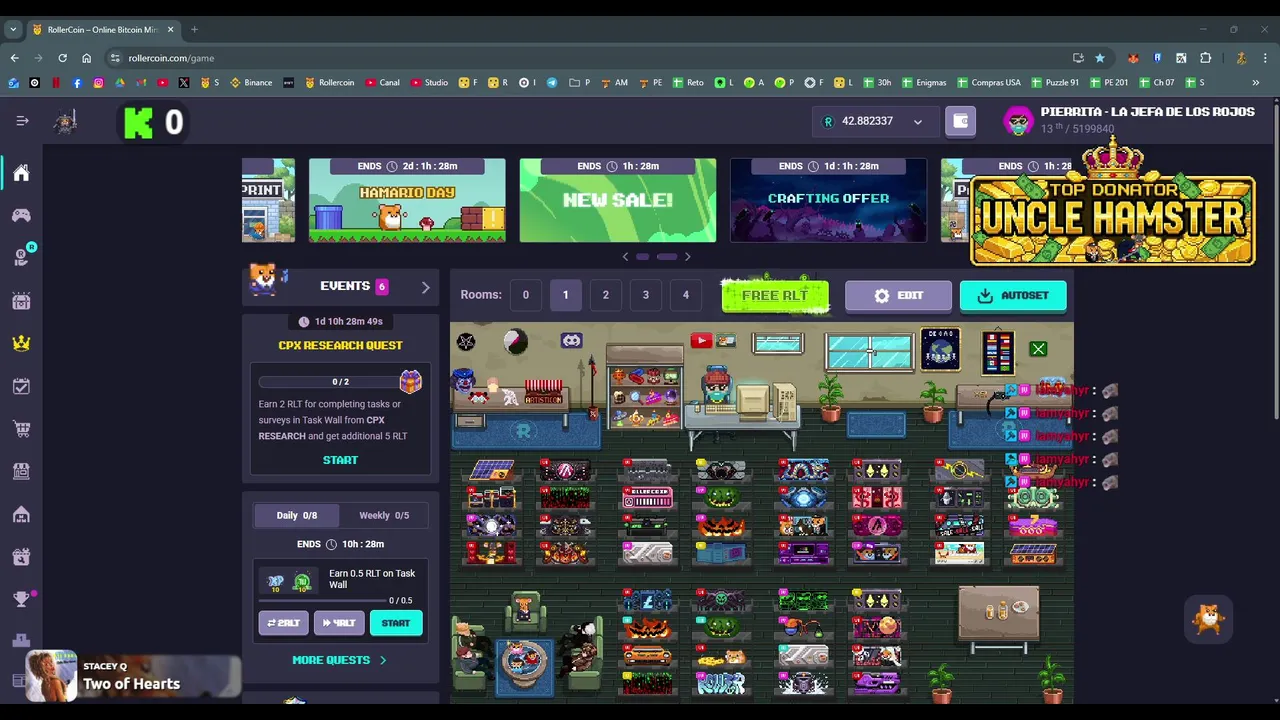The width and height of the screenshot is (1280, 720).
Task: Expand hidden bookmarks overflow chevron
Action: click(1256, 83)
